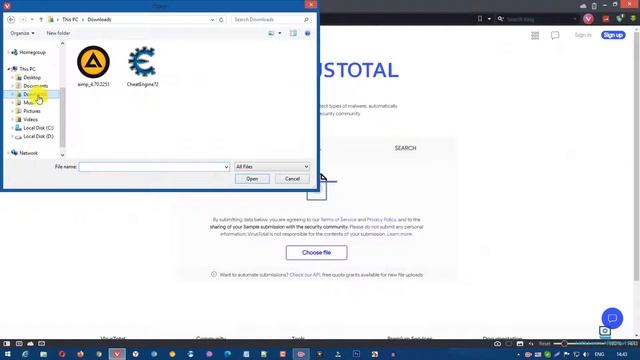Open the Windows Start menu
Viewport: 640px width, 360px height.
7,354
